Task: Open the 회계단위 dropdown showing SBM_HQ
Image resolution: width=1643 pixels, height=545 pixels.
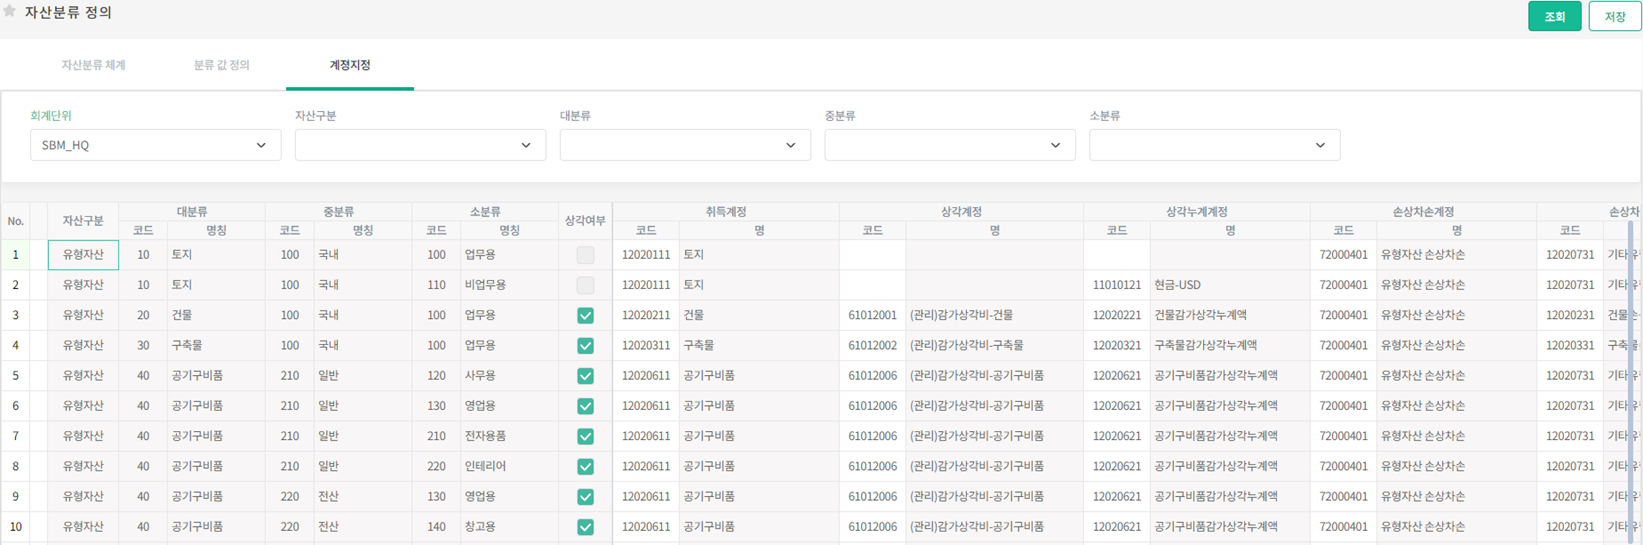Action: tap(155, 145)
